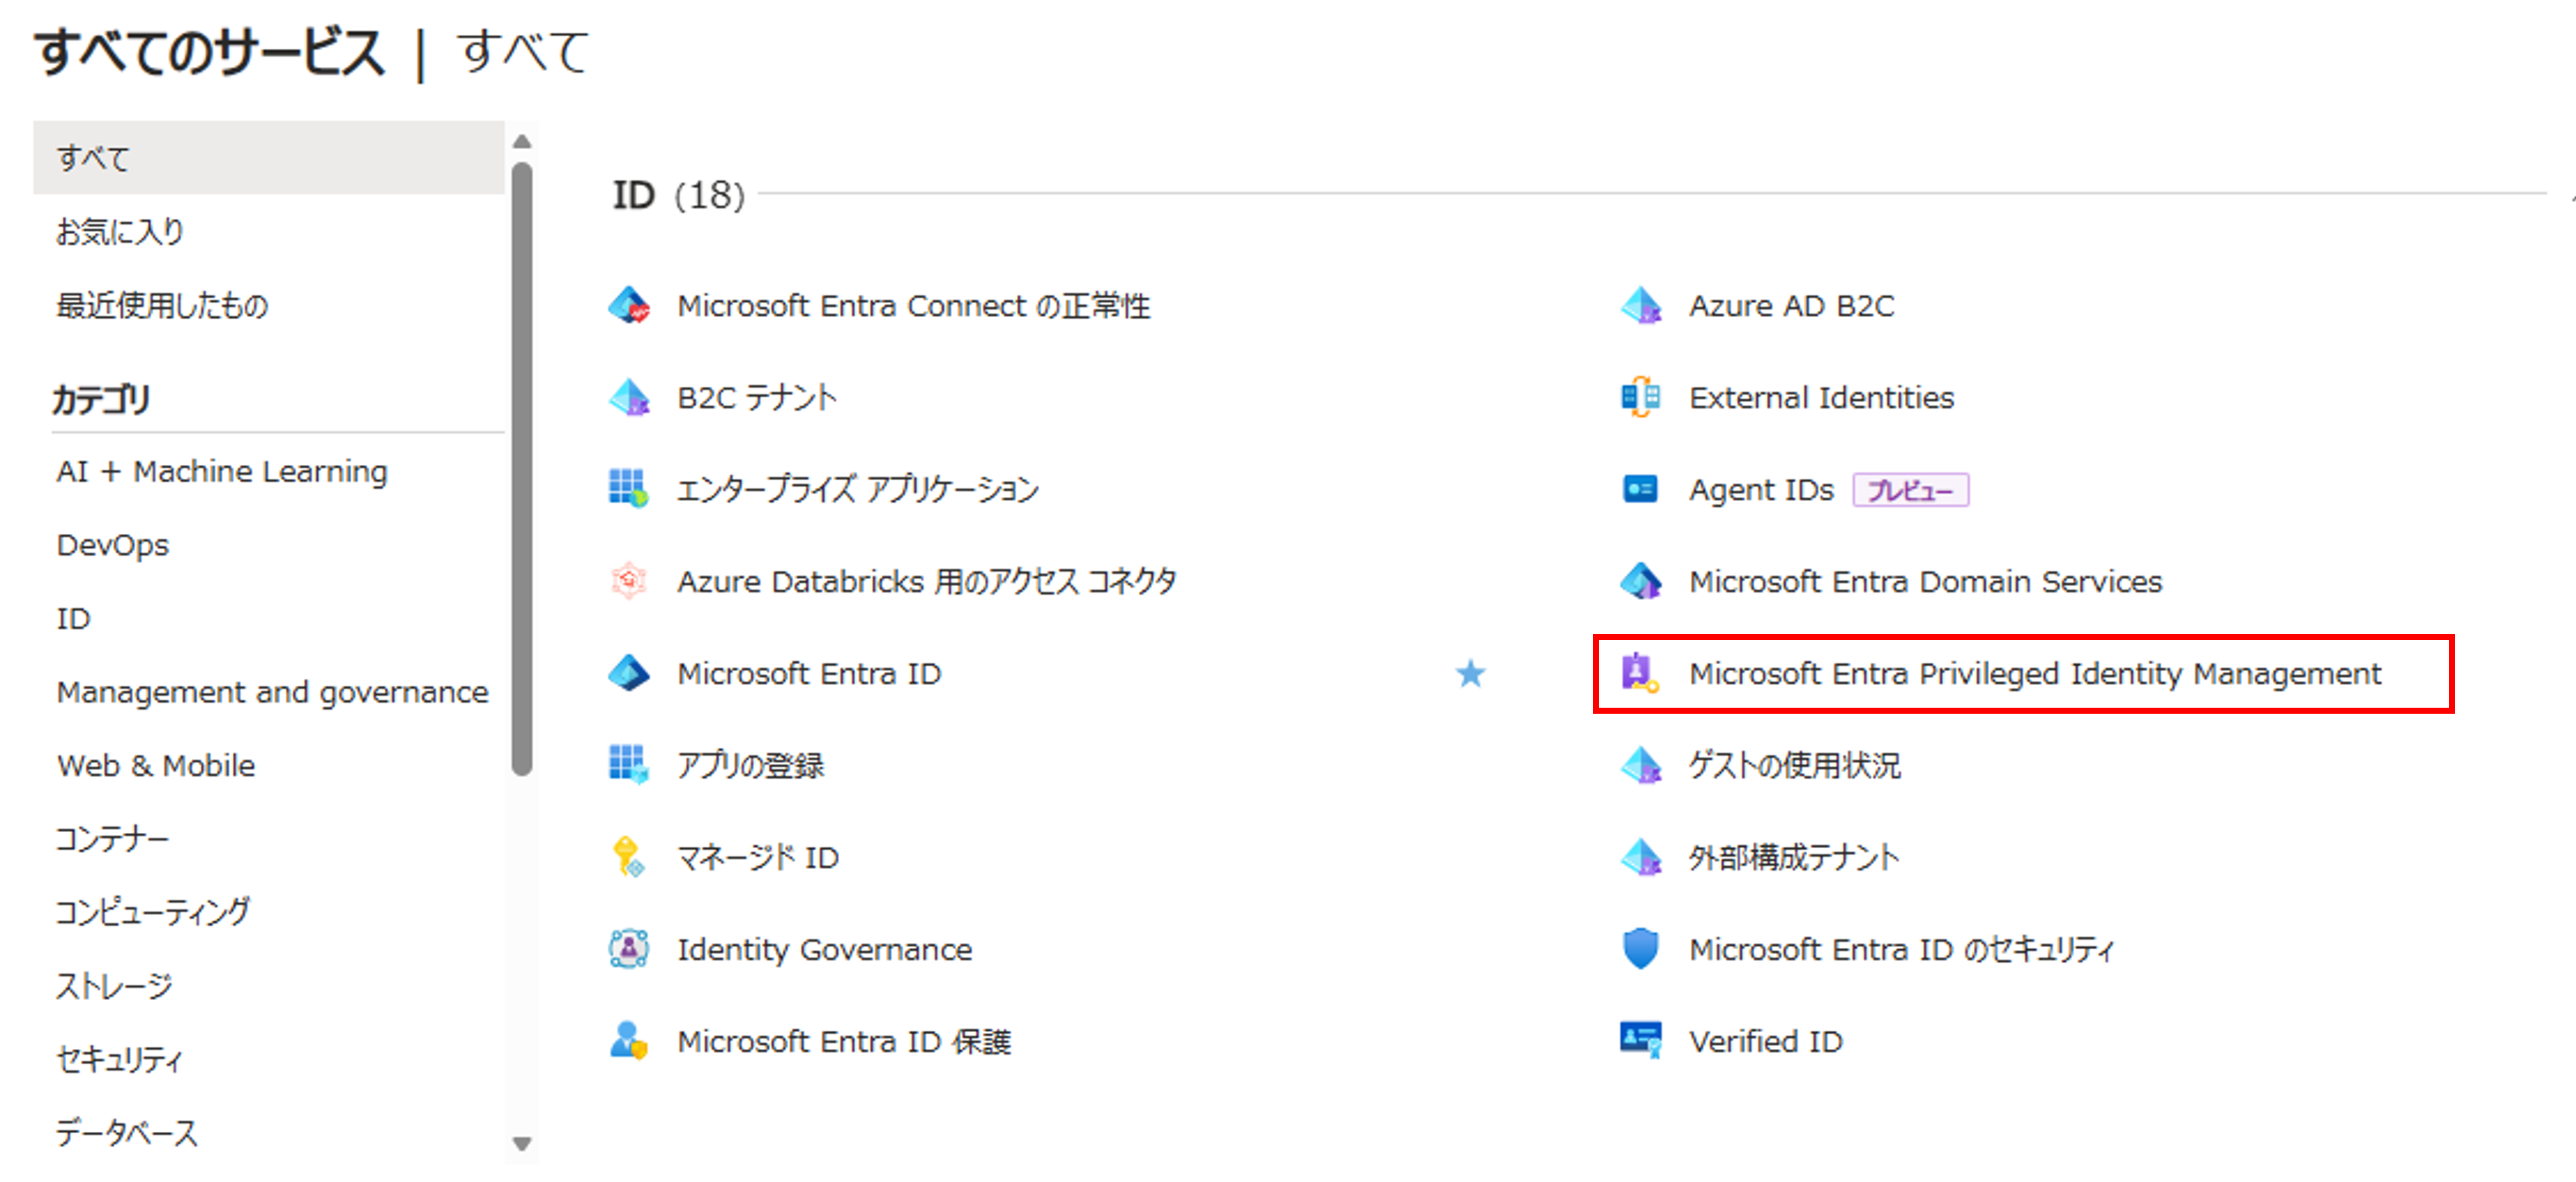Open 最近使用したもの in the sidebar
The image size is (2576, 1182).
(x=162, y=305)
